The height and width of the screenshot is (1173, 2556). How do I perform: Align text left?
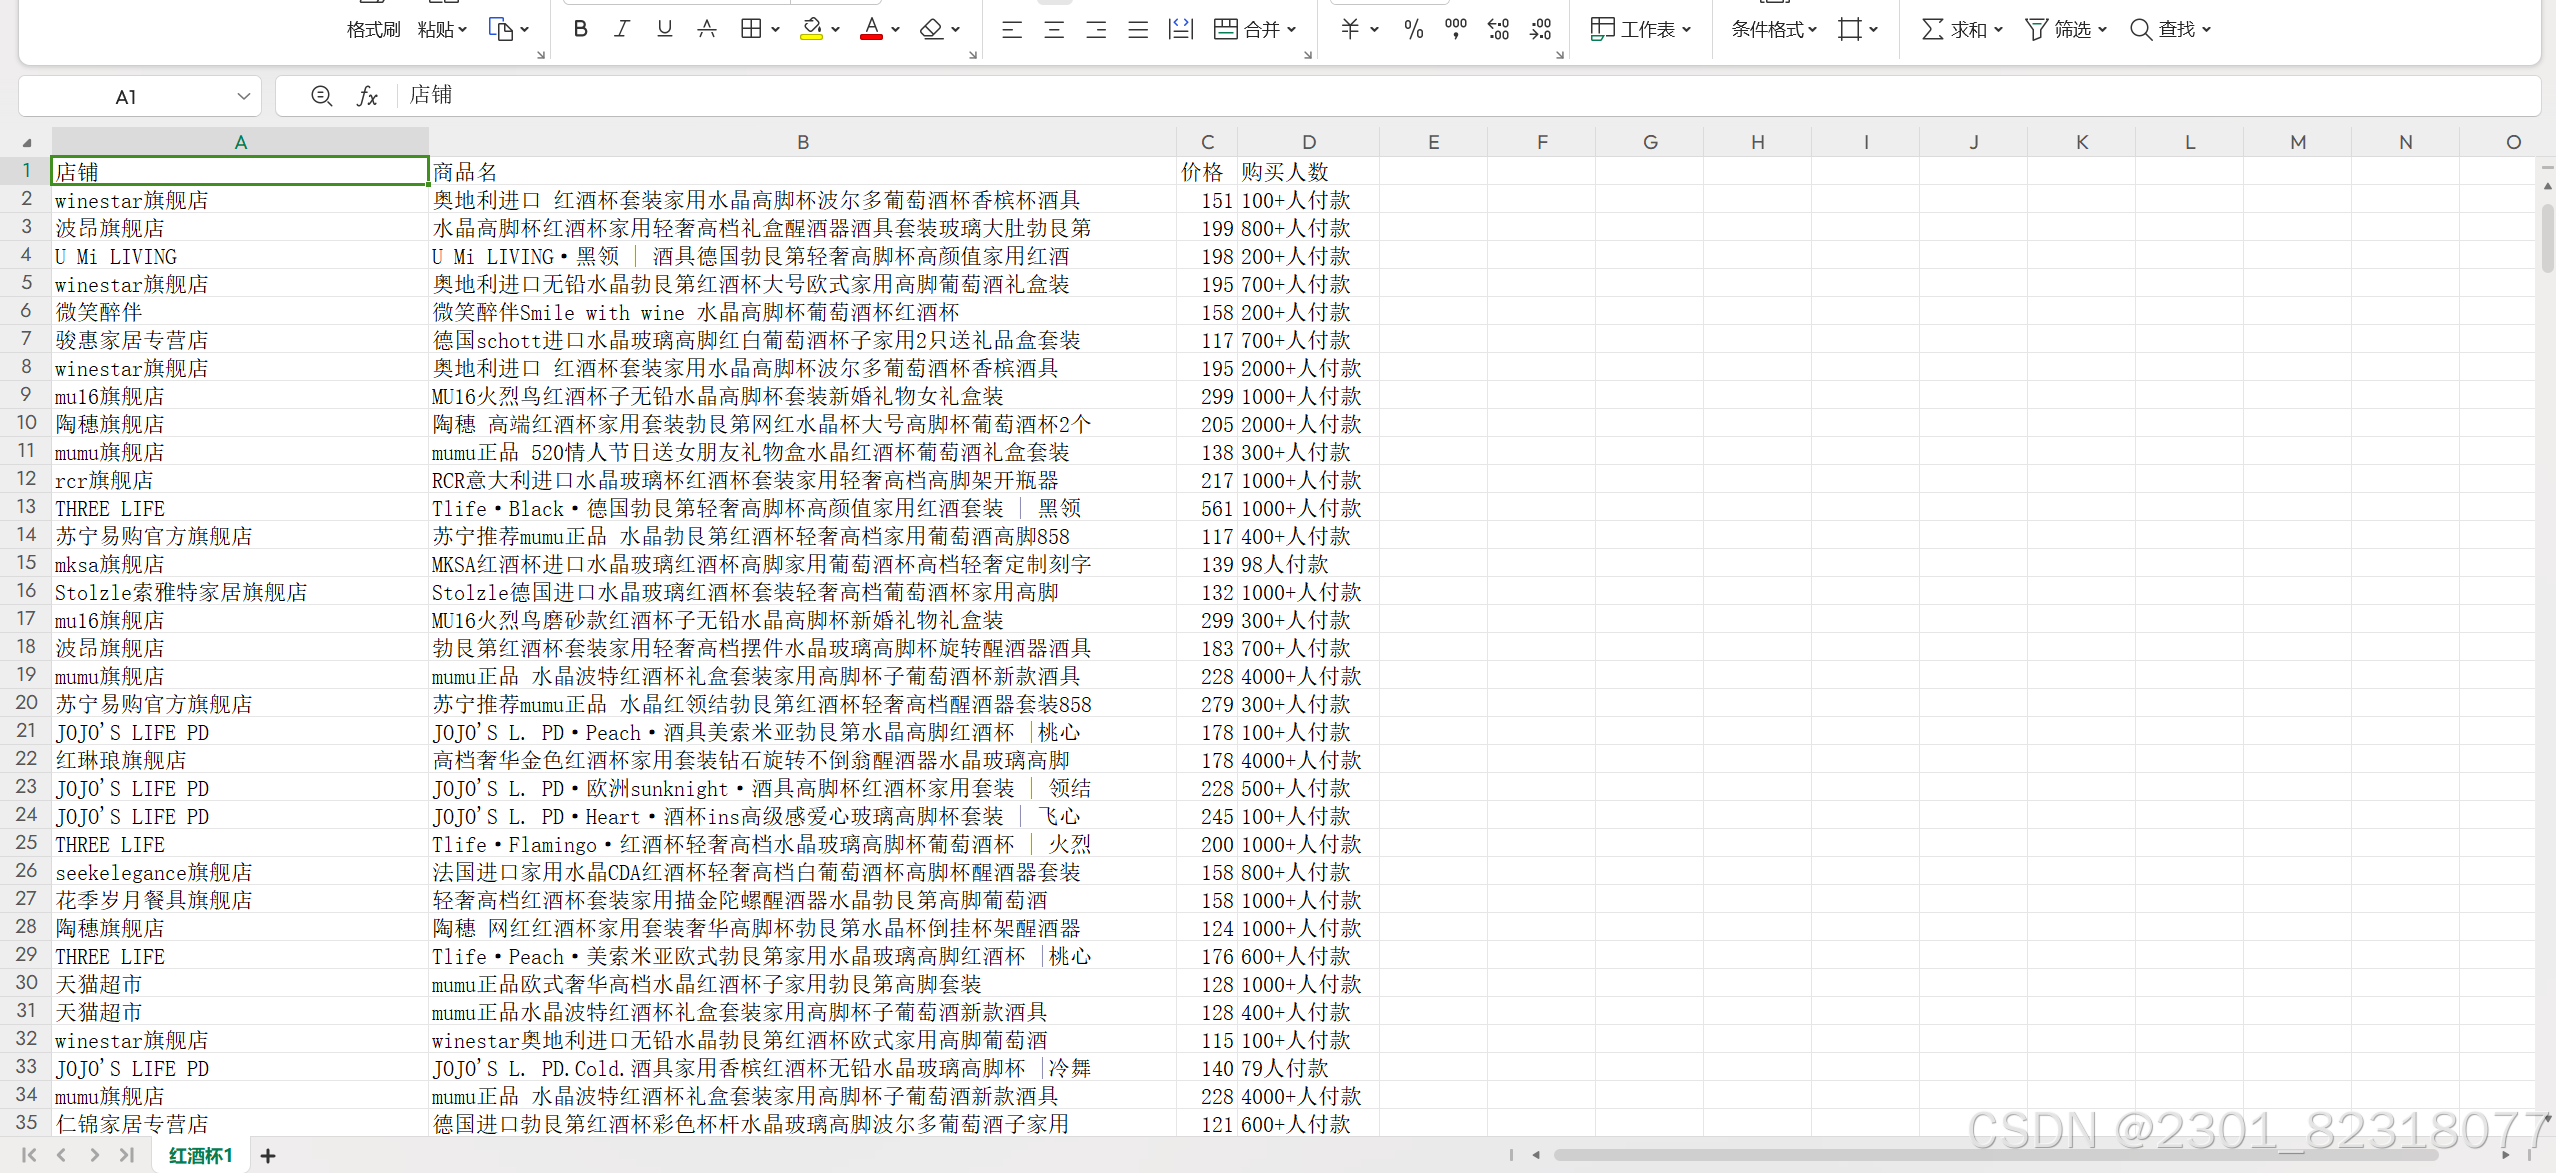(x=1012, y=29)
